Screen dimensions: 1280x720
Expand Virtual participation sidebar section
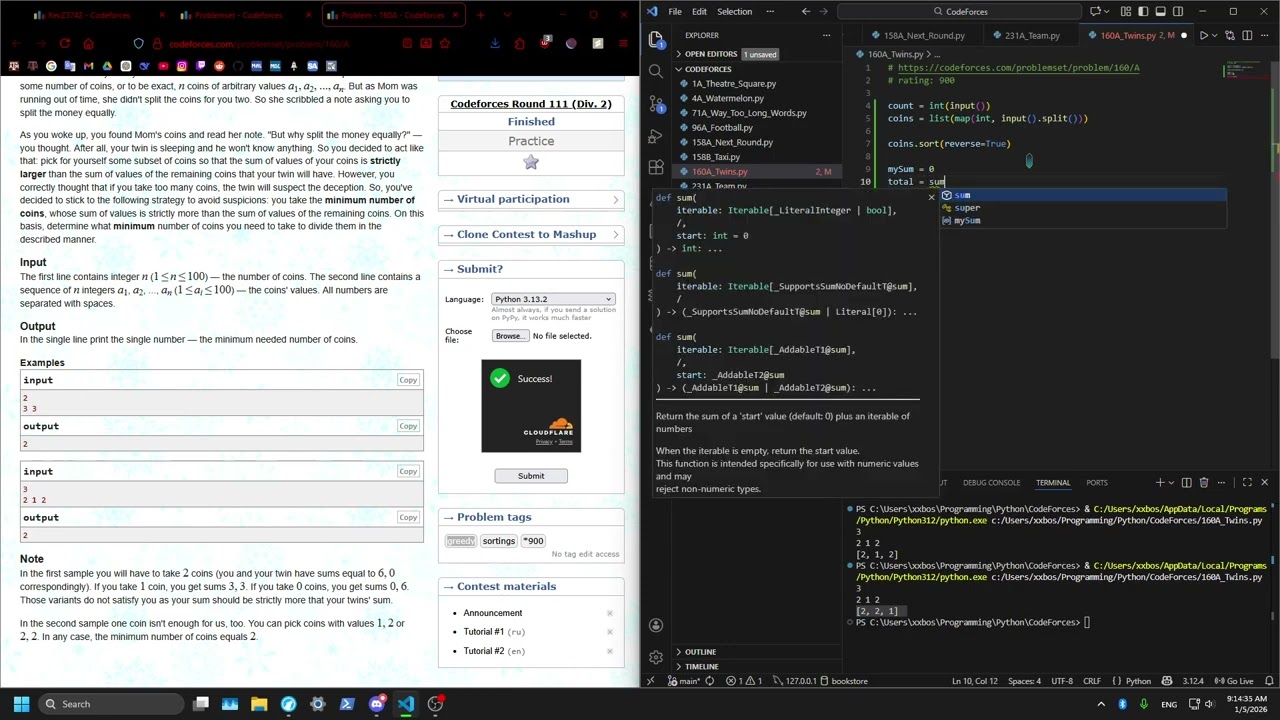point(531,199)
